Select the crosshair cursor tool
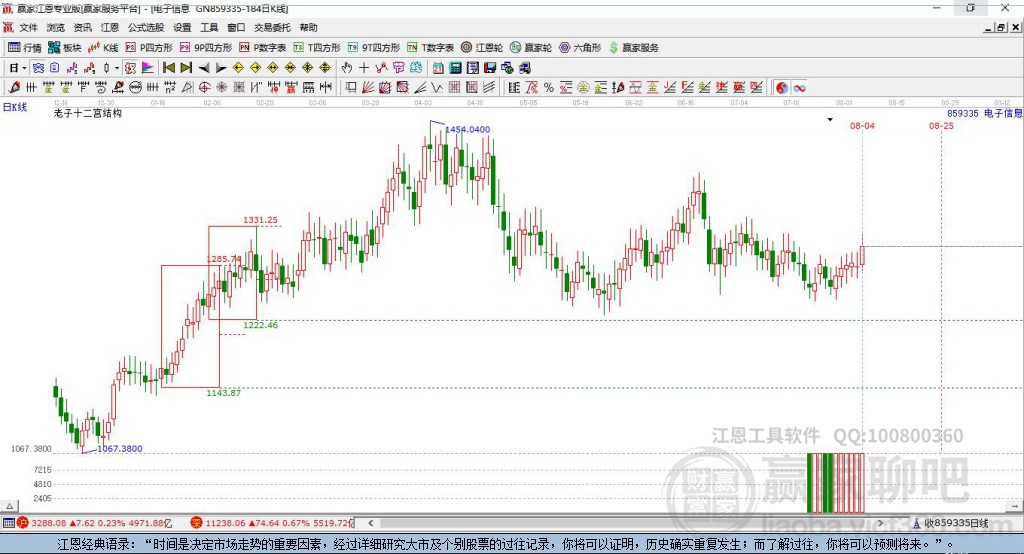 pos(364,68)
